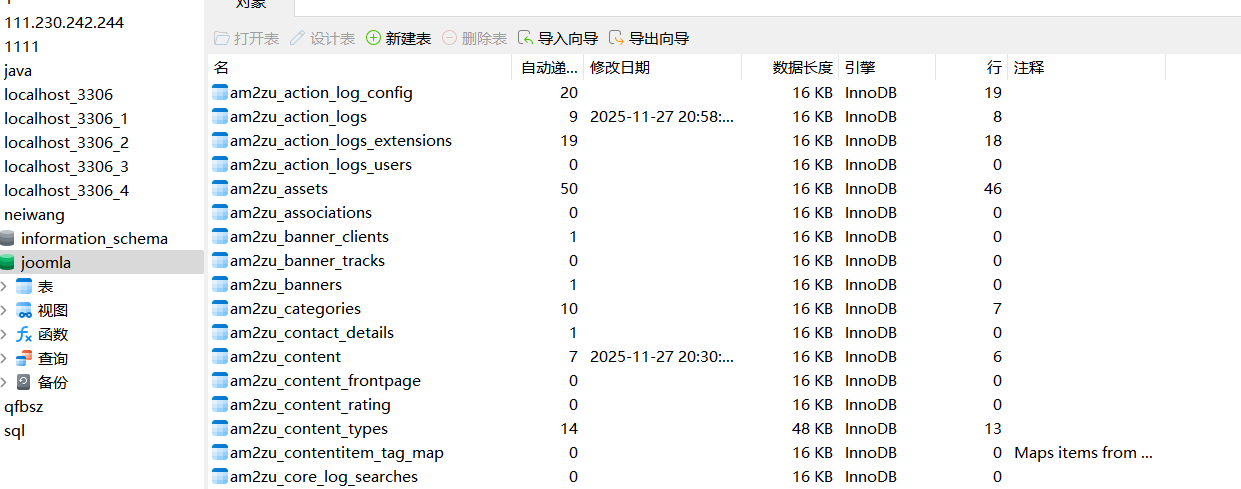Click the Backup (备份) node icon

24,383
